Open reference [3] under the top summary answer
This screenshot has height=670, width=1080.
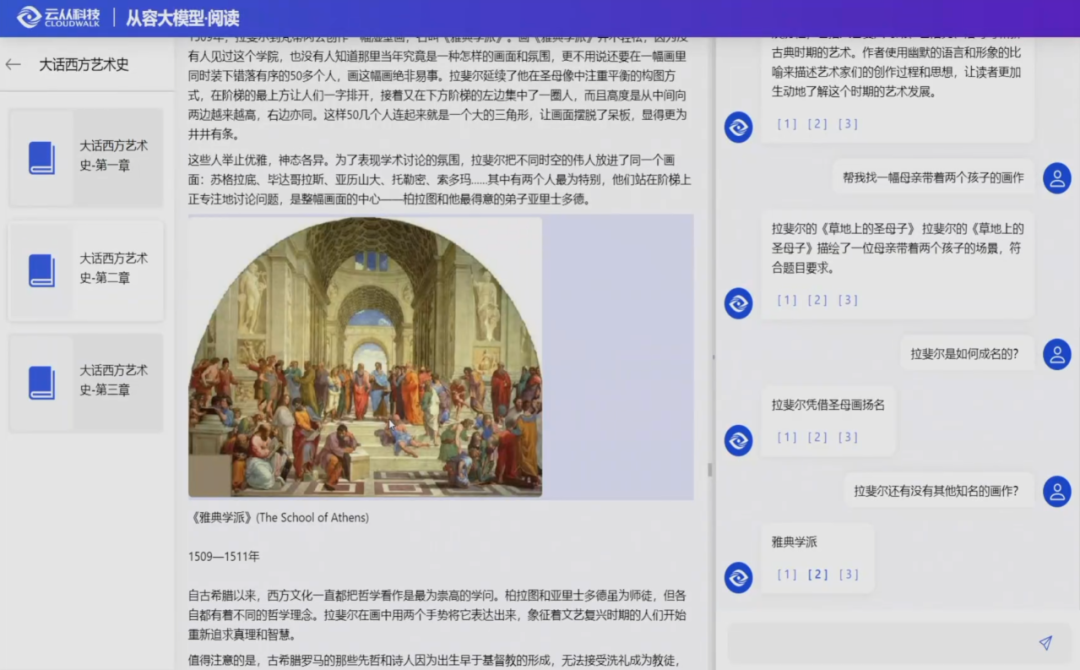pyautogui.click(x=849, y=124)
